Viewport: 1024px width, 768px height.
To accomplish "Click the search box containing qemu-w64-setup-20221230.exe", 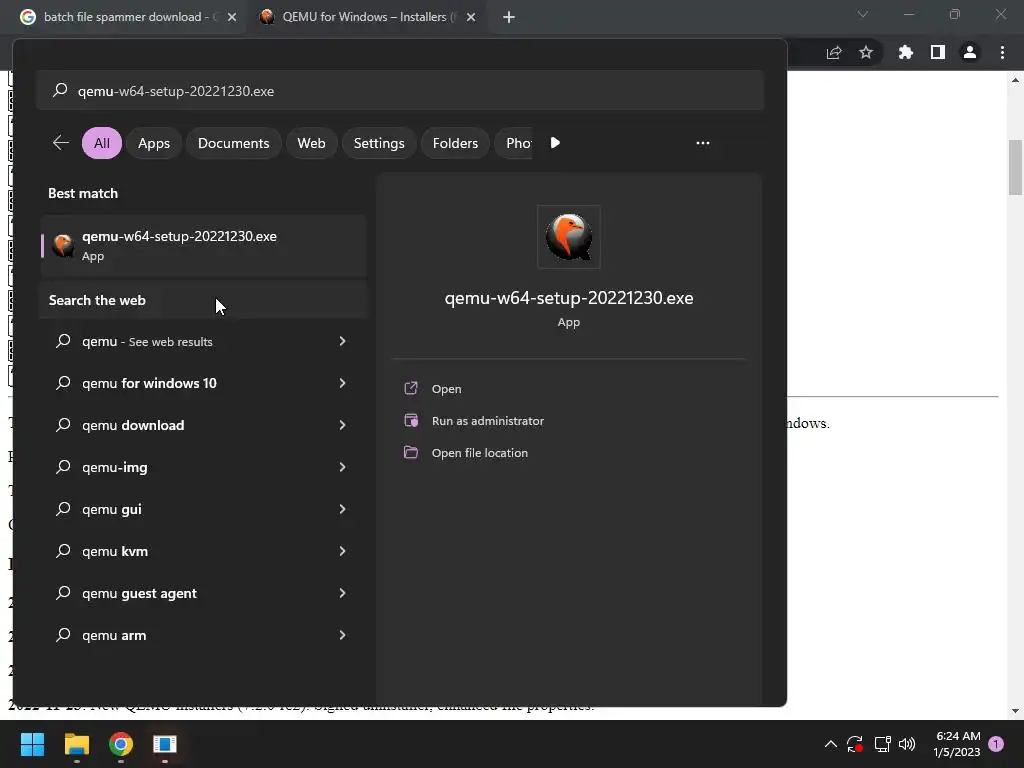I will pyautogui.click(x=400, y=91).
